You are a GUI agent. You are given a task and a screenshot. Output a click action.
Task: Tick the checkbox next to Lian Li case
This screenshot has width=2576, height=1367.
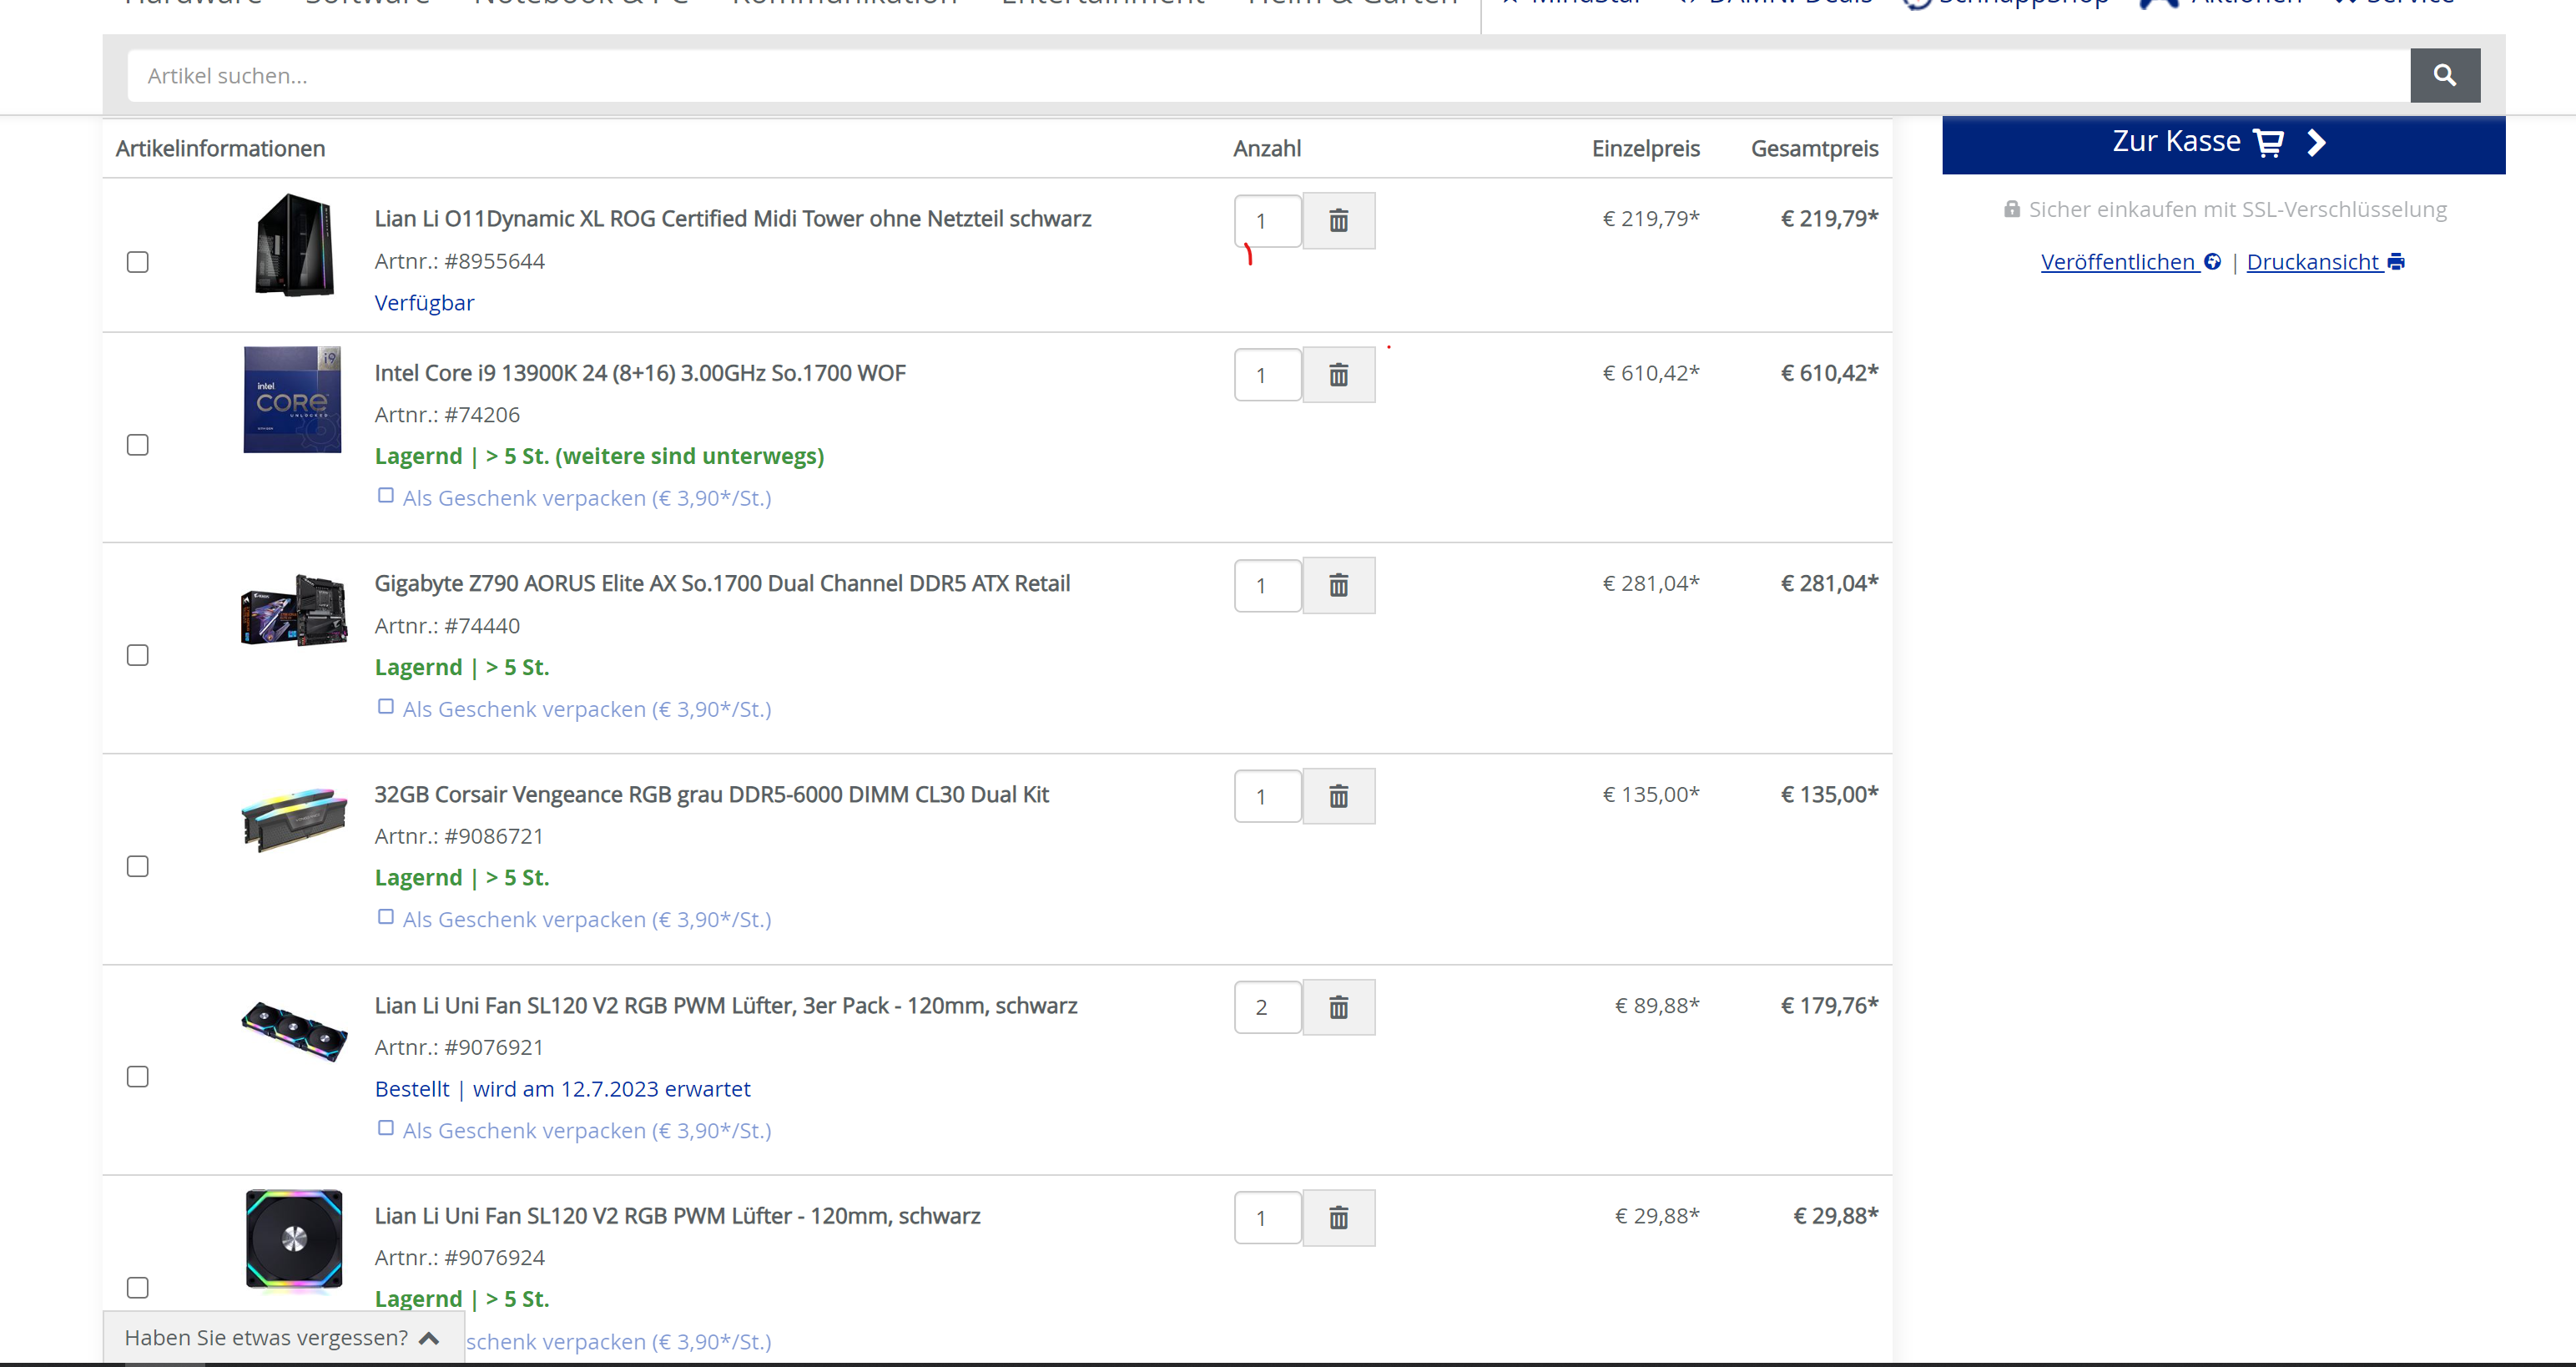138,262
